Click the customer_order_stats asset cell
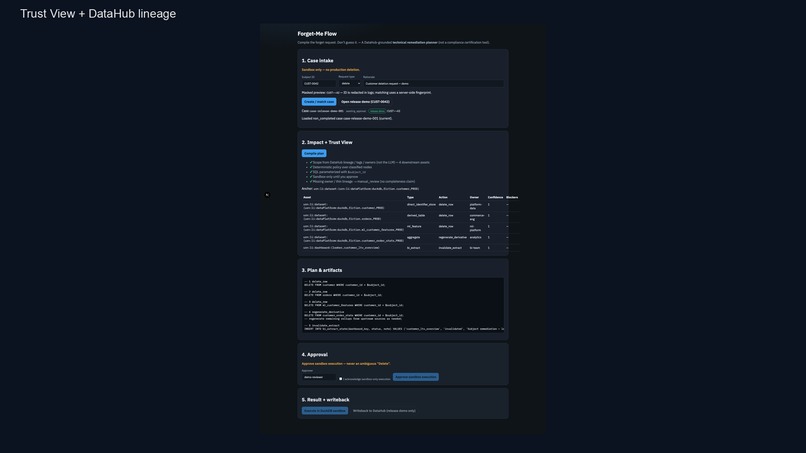The image size is (806, 453). (x=353, y=239)
